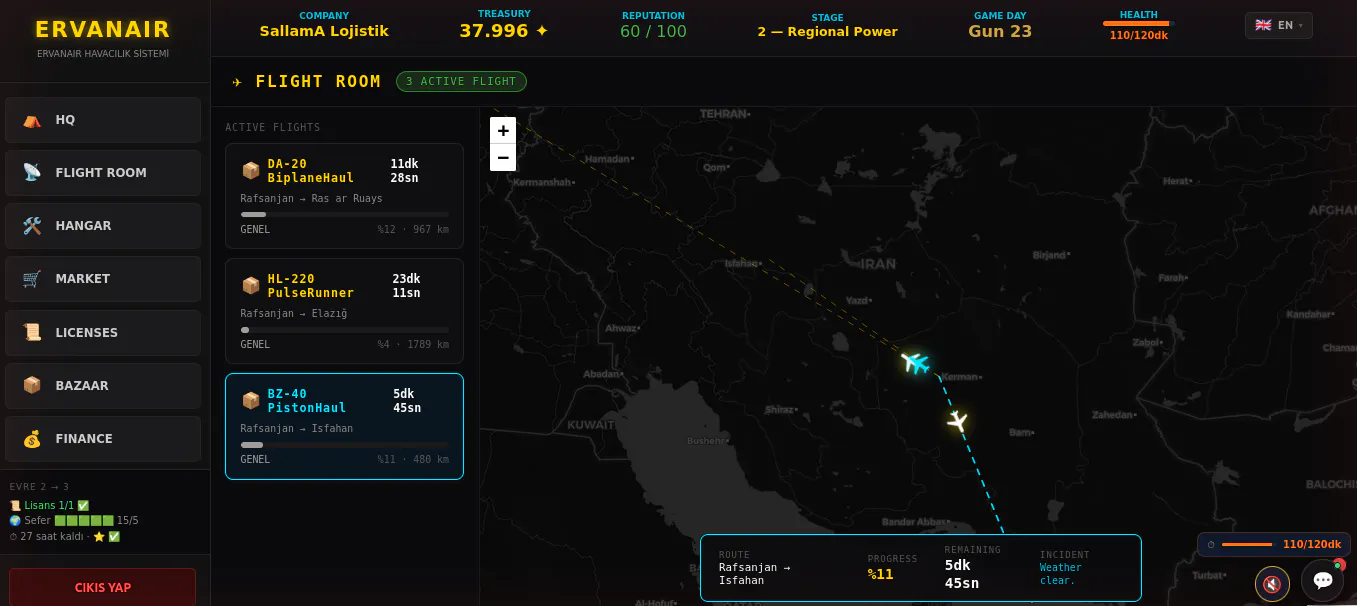This screenshot has width=1357, height=606.
Task: Log out with CIKIS YAP button
Action: (x=103, y=587)
